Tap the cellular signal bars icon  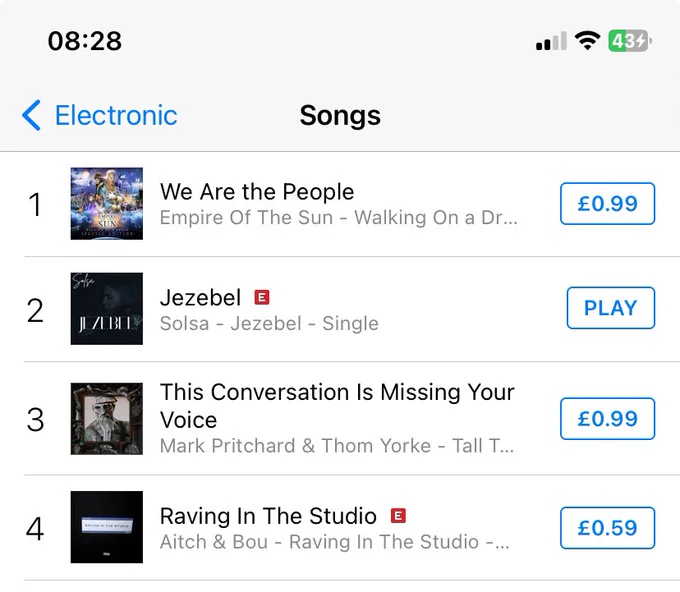point(551,41)
